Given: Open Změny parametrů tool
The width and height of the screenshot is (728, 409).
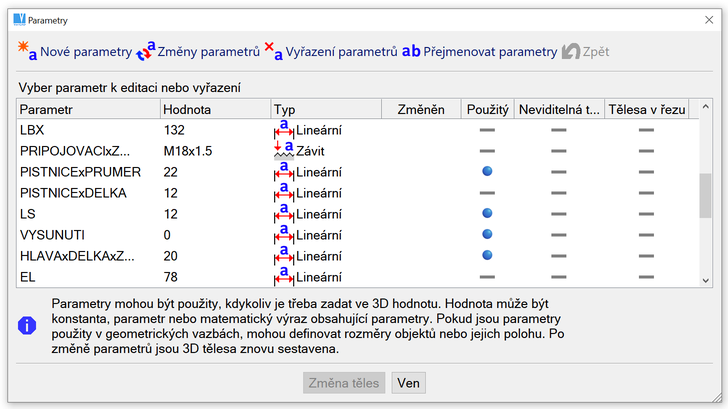Looking at the screenshot, I should [x=146, y=50].
